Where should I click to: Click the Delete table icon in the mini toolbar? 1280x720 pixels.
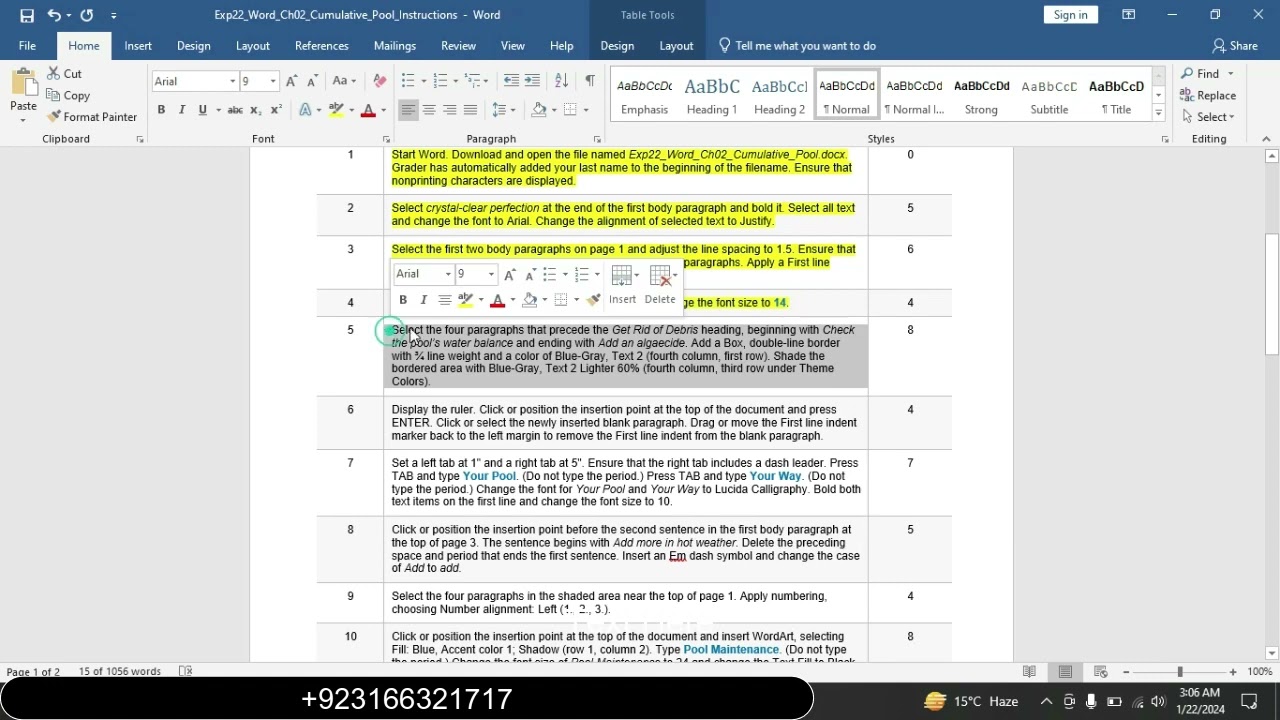pyautogui.click(x=660, y=285)
